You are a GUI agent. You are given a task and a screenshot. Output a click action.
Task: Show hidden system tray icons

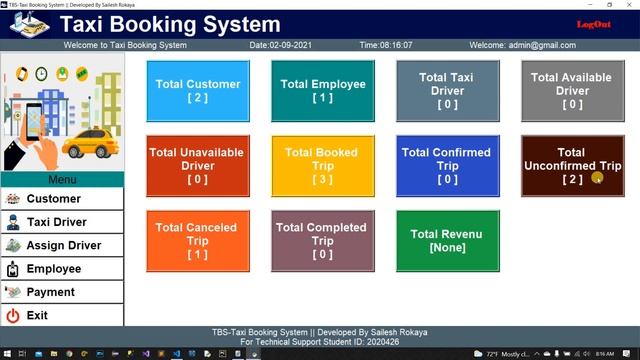click(537, 354)
